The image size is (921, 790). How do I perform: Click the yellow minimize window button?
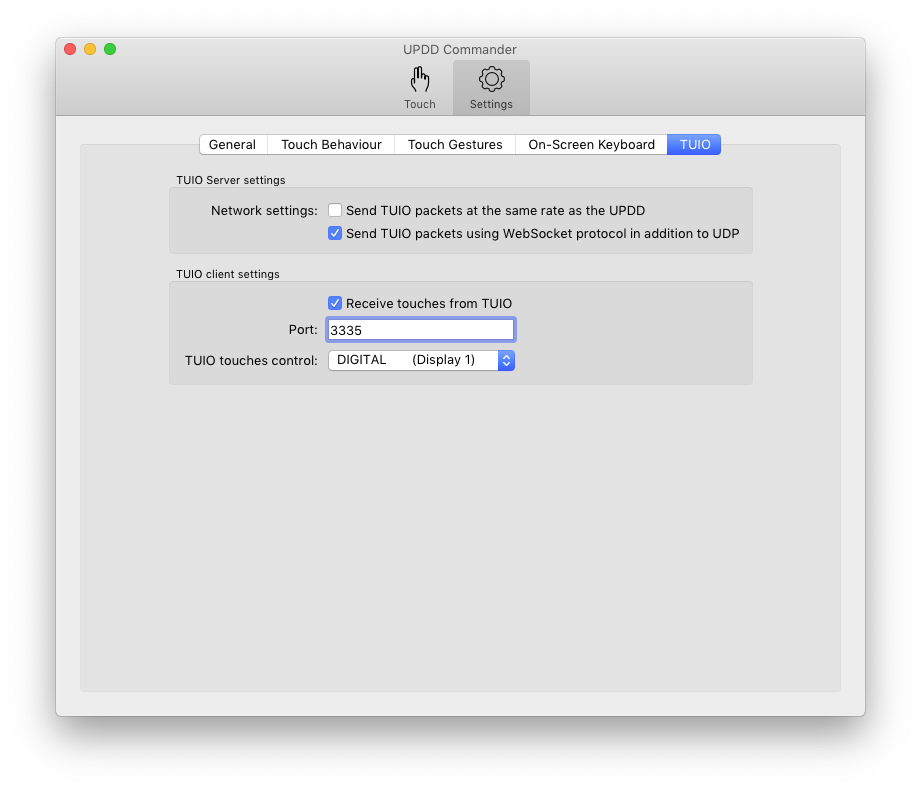click(x=90, y=49)
